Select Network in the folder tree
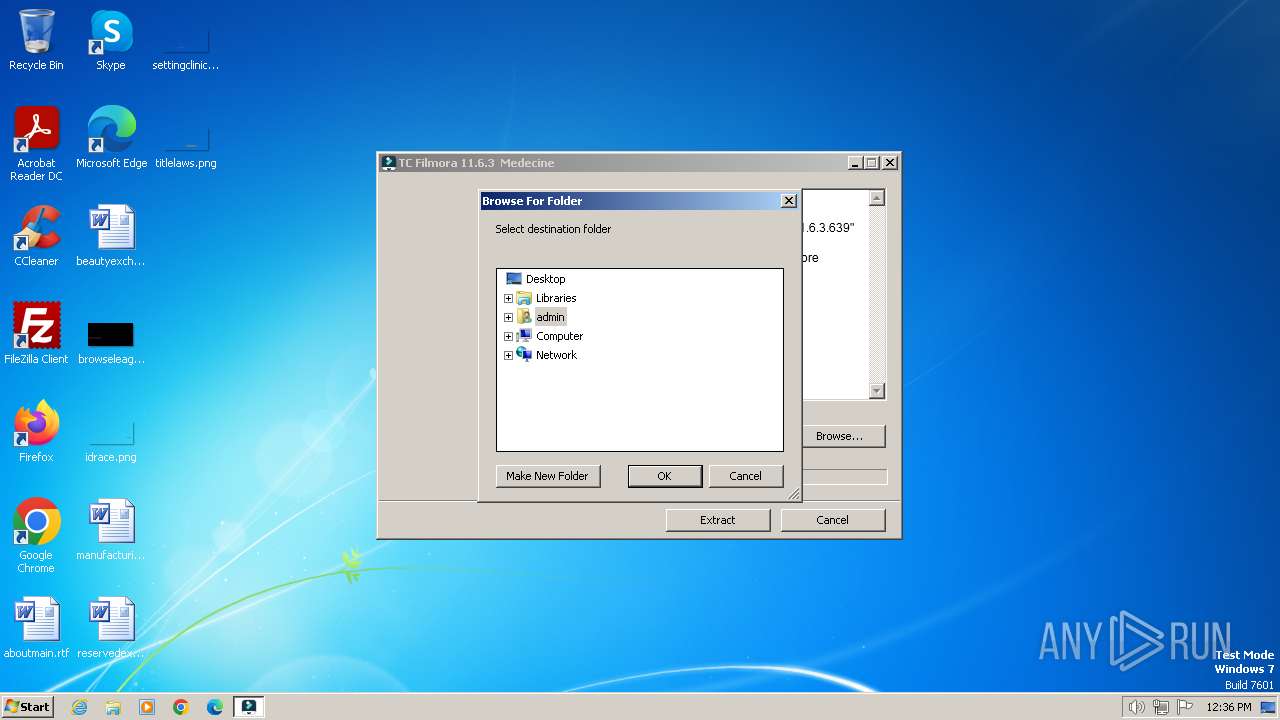This screenshot has width=1280, height=720. tap(556, 355)
